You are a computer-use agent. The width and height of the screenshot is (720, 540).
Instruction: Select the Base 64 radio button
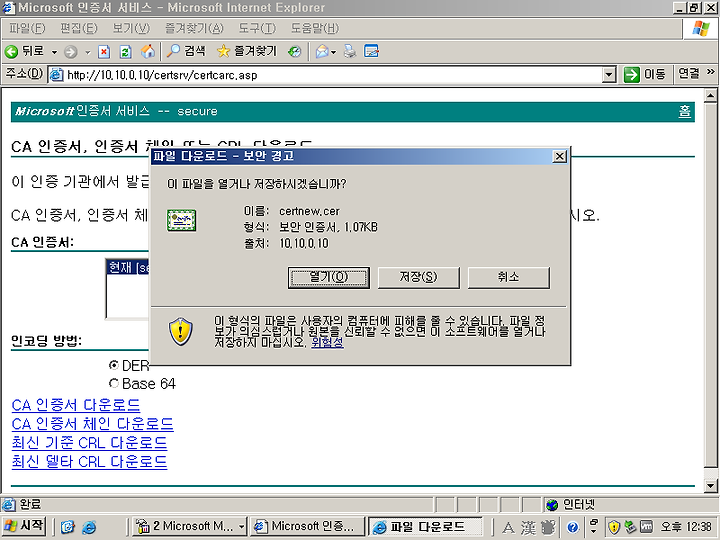113,383
